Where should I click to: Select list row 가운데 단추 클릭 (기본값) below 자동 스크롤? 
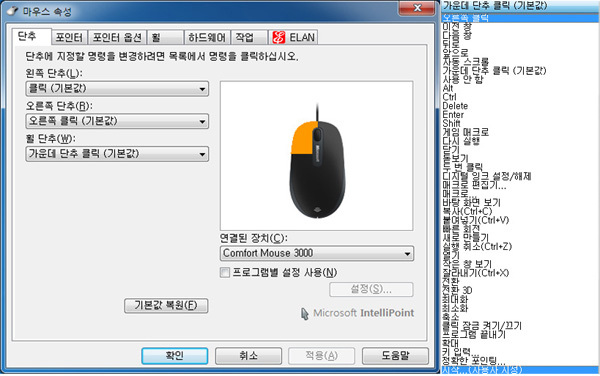pos(494,70)
